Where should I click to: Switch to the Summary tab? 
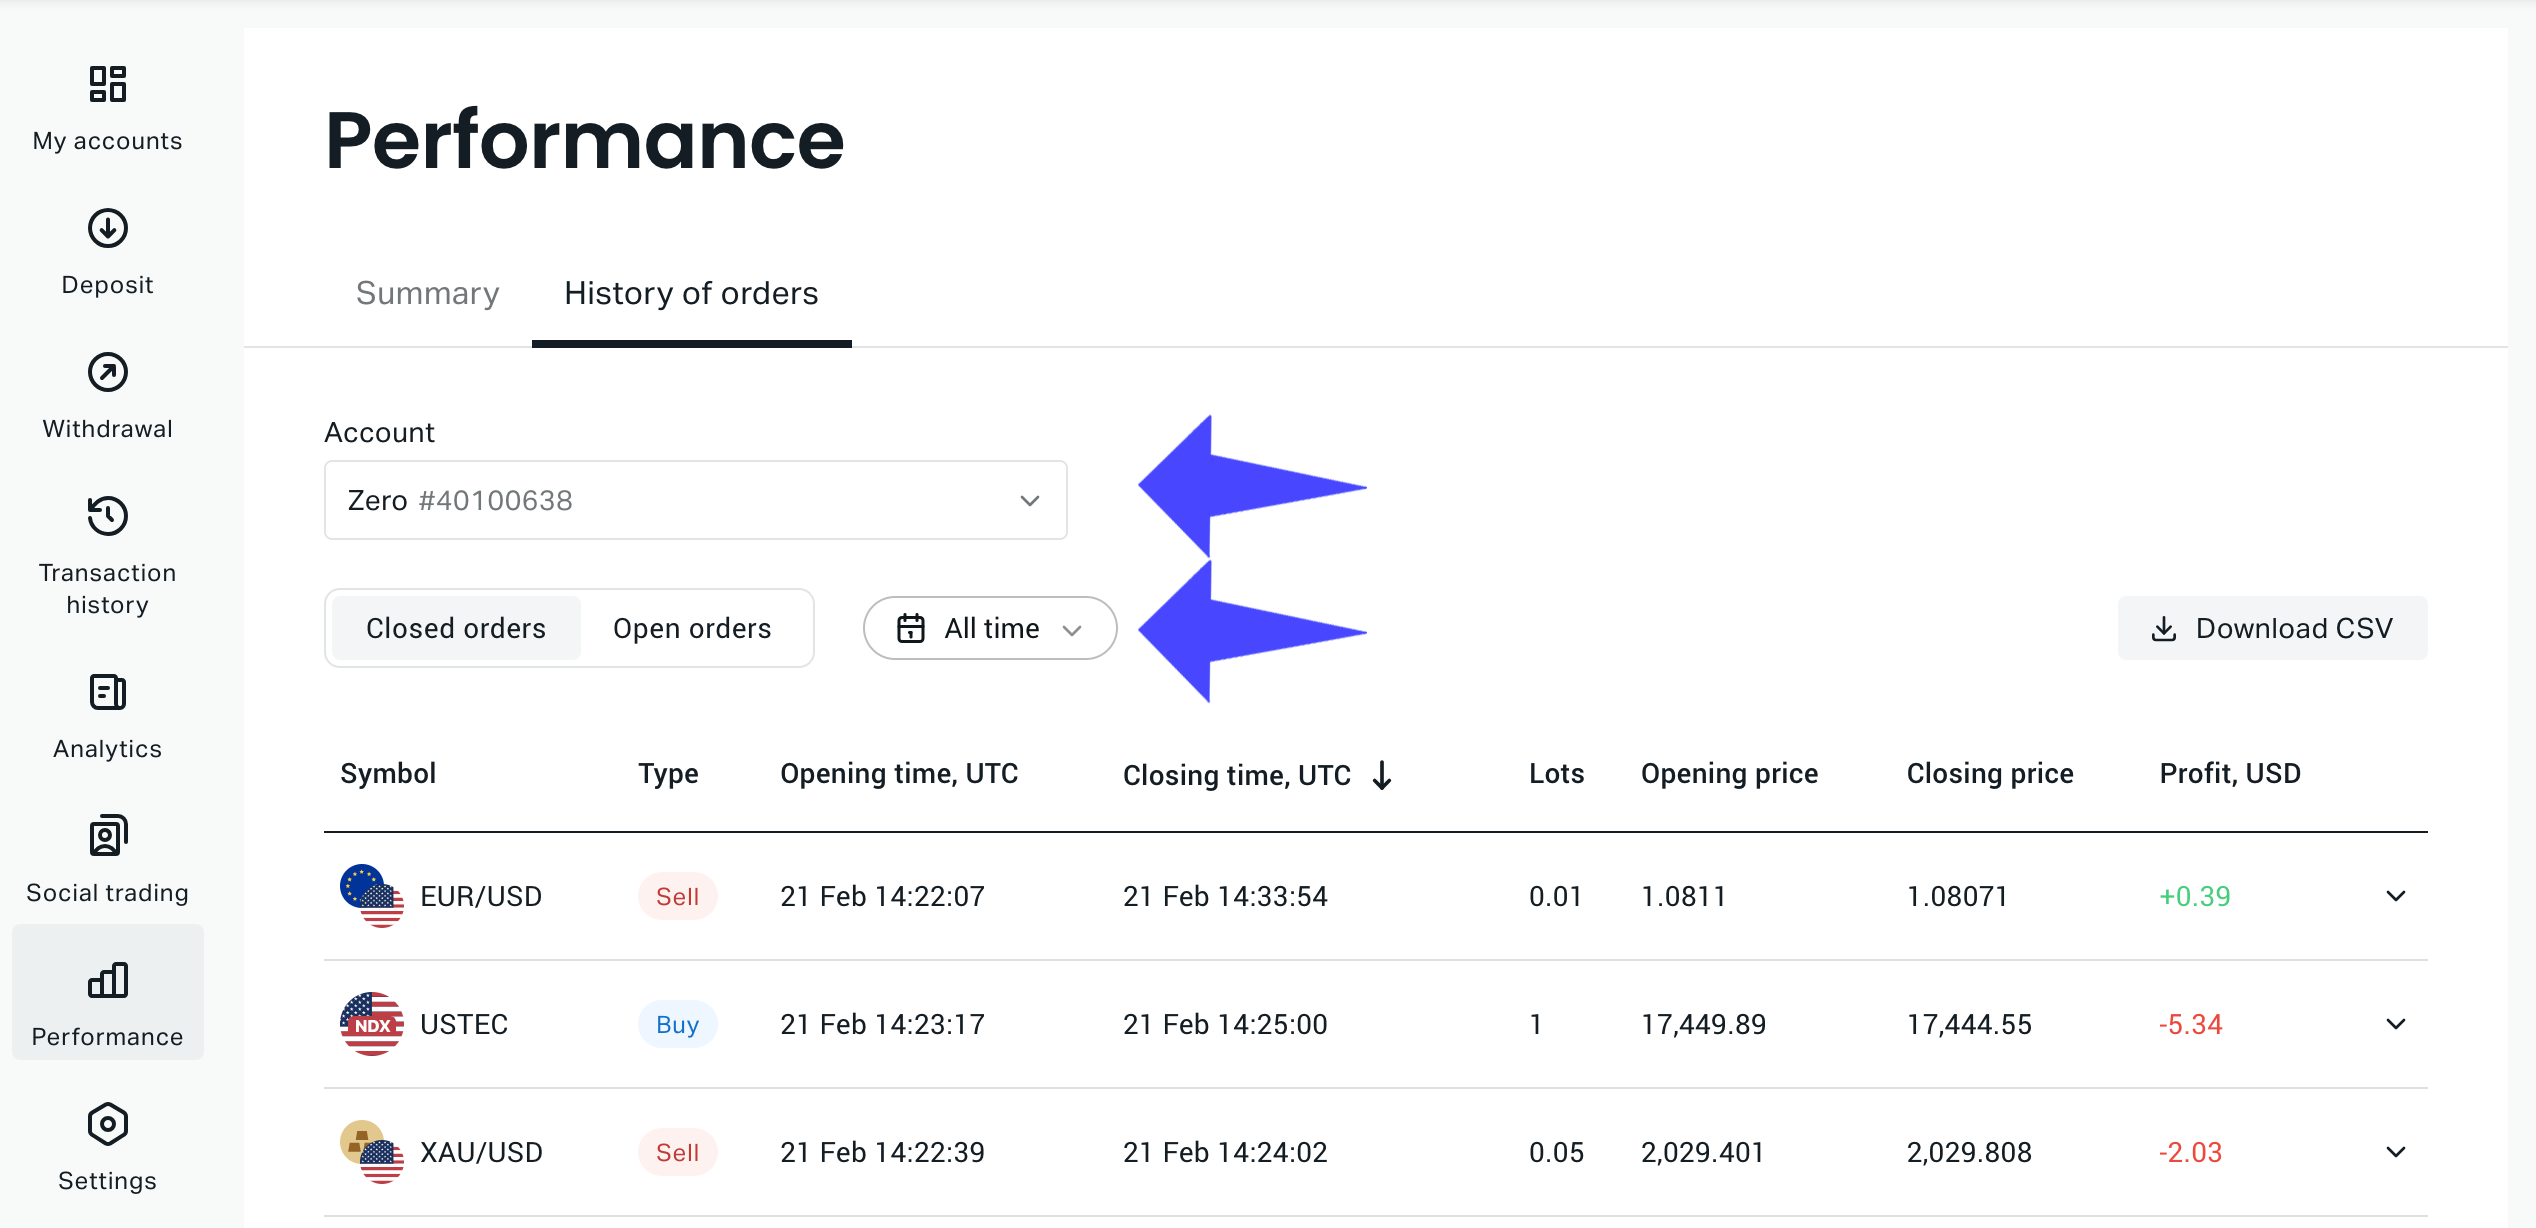(427, 293)
